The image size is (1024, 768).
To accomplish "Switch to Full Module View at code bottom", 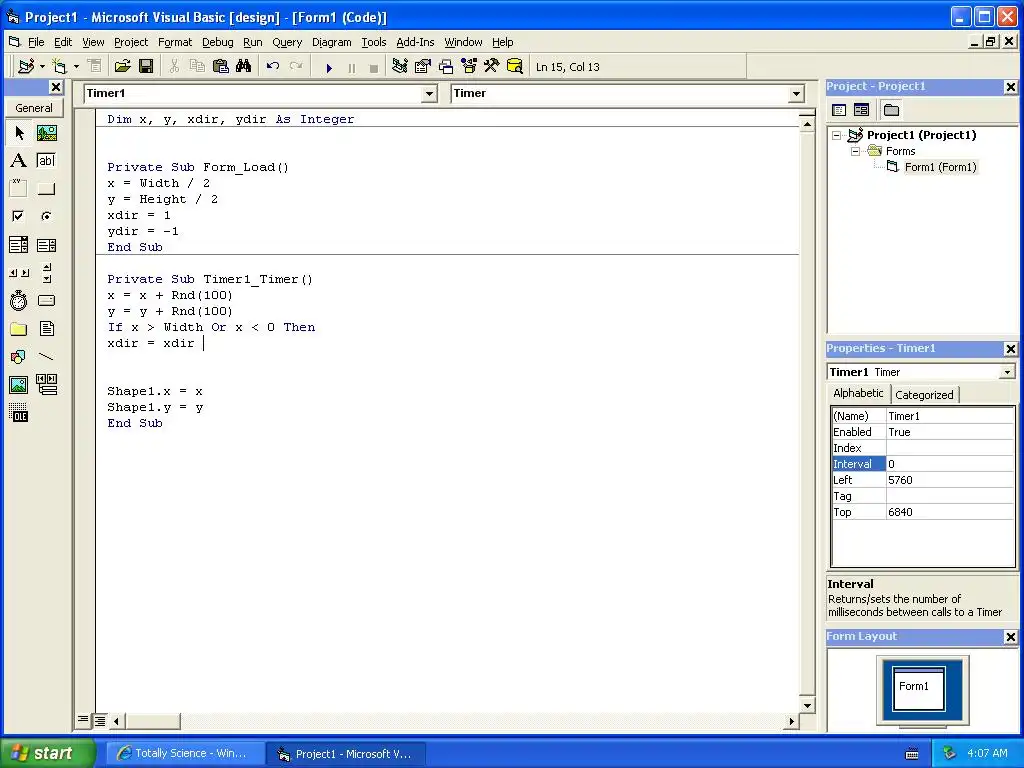I will coord(100,720).
